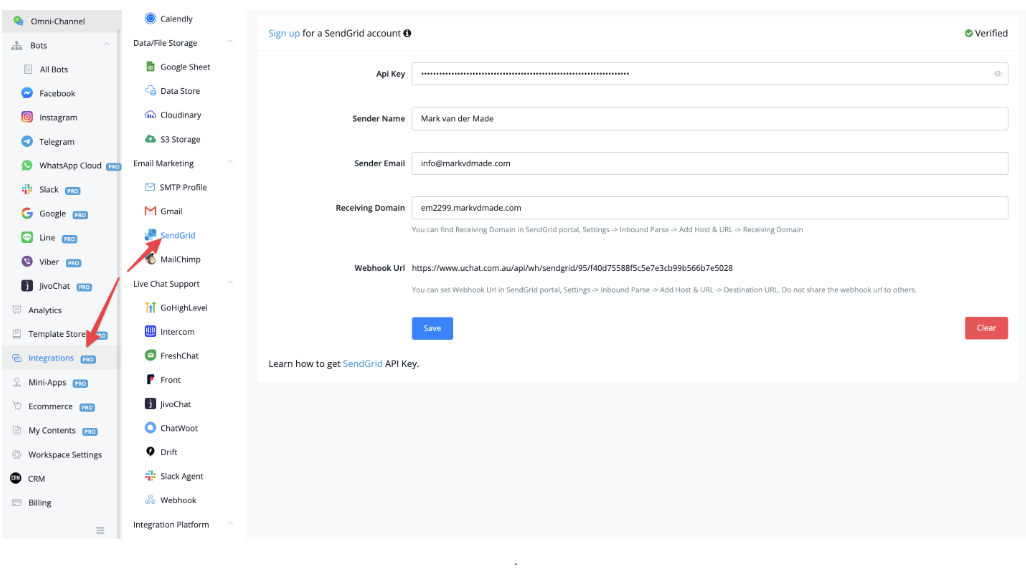Click the Webhook Url text

[x=572, y=268]
